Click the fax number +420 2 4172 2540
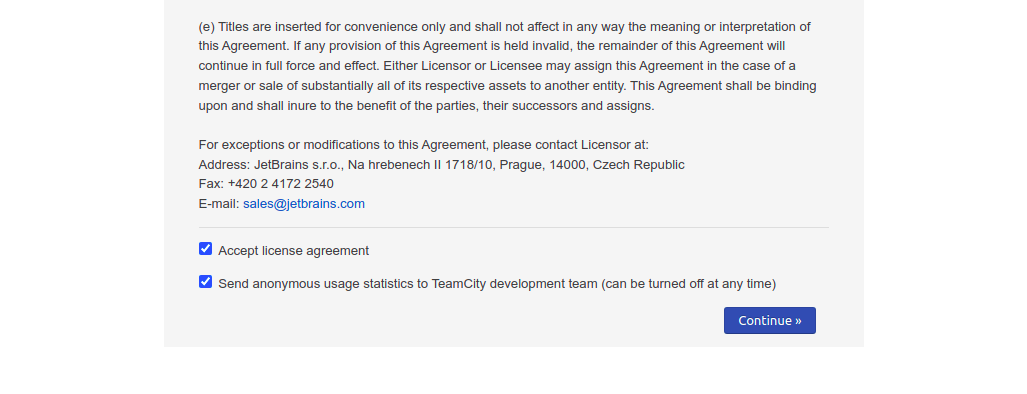Screen dimensions: 1027x394 click(x=281, y=184)
